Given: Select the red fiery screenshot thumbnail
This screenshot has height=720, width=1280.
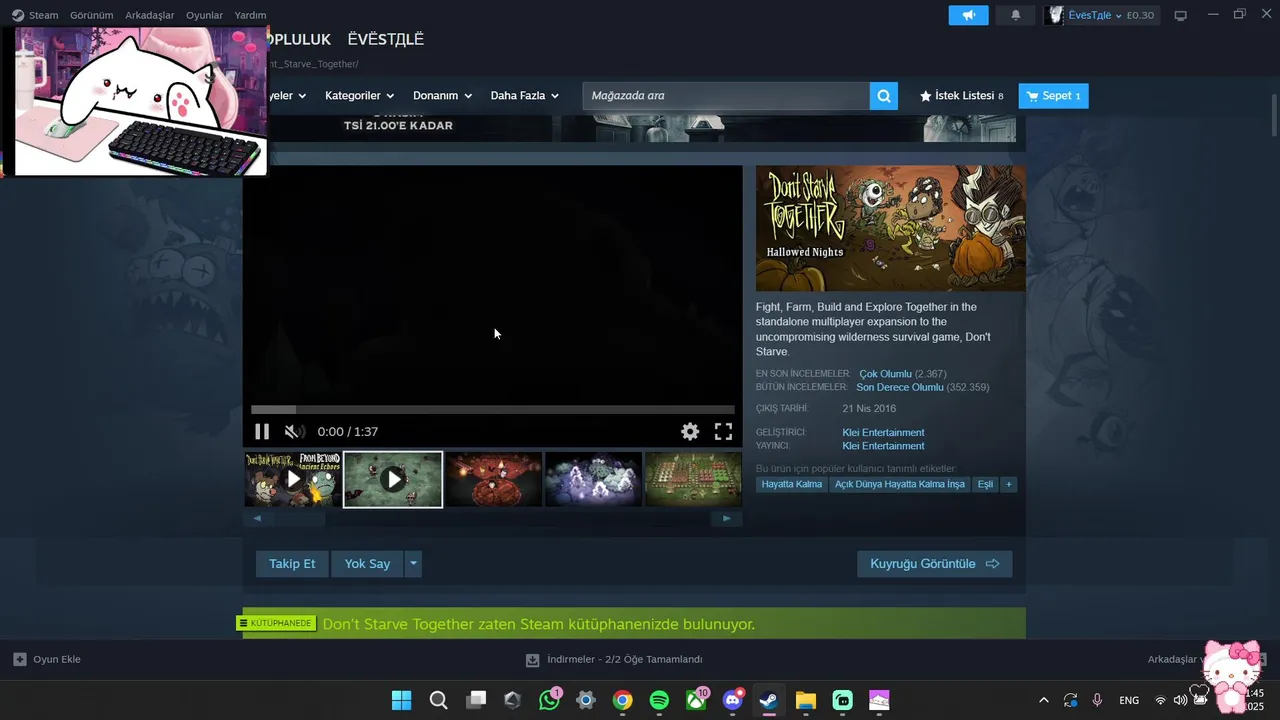Looking at the screenshot, I should click(x=493, y=479).
